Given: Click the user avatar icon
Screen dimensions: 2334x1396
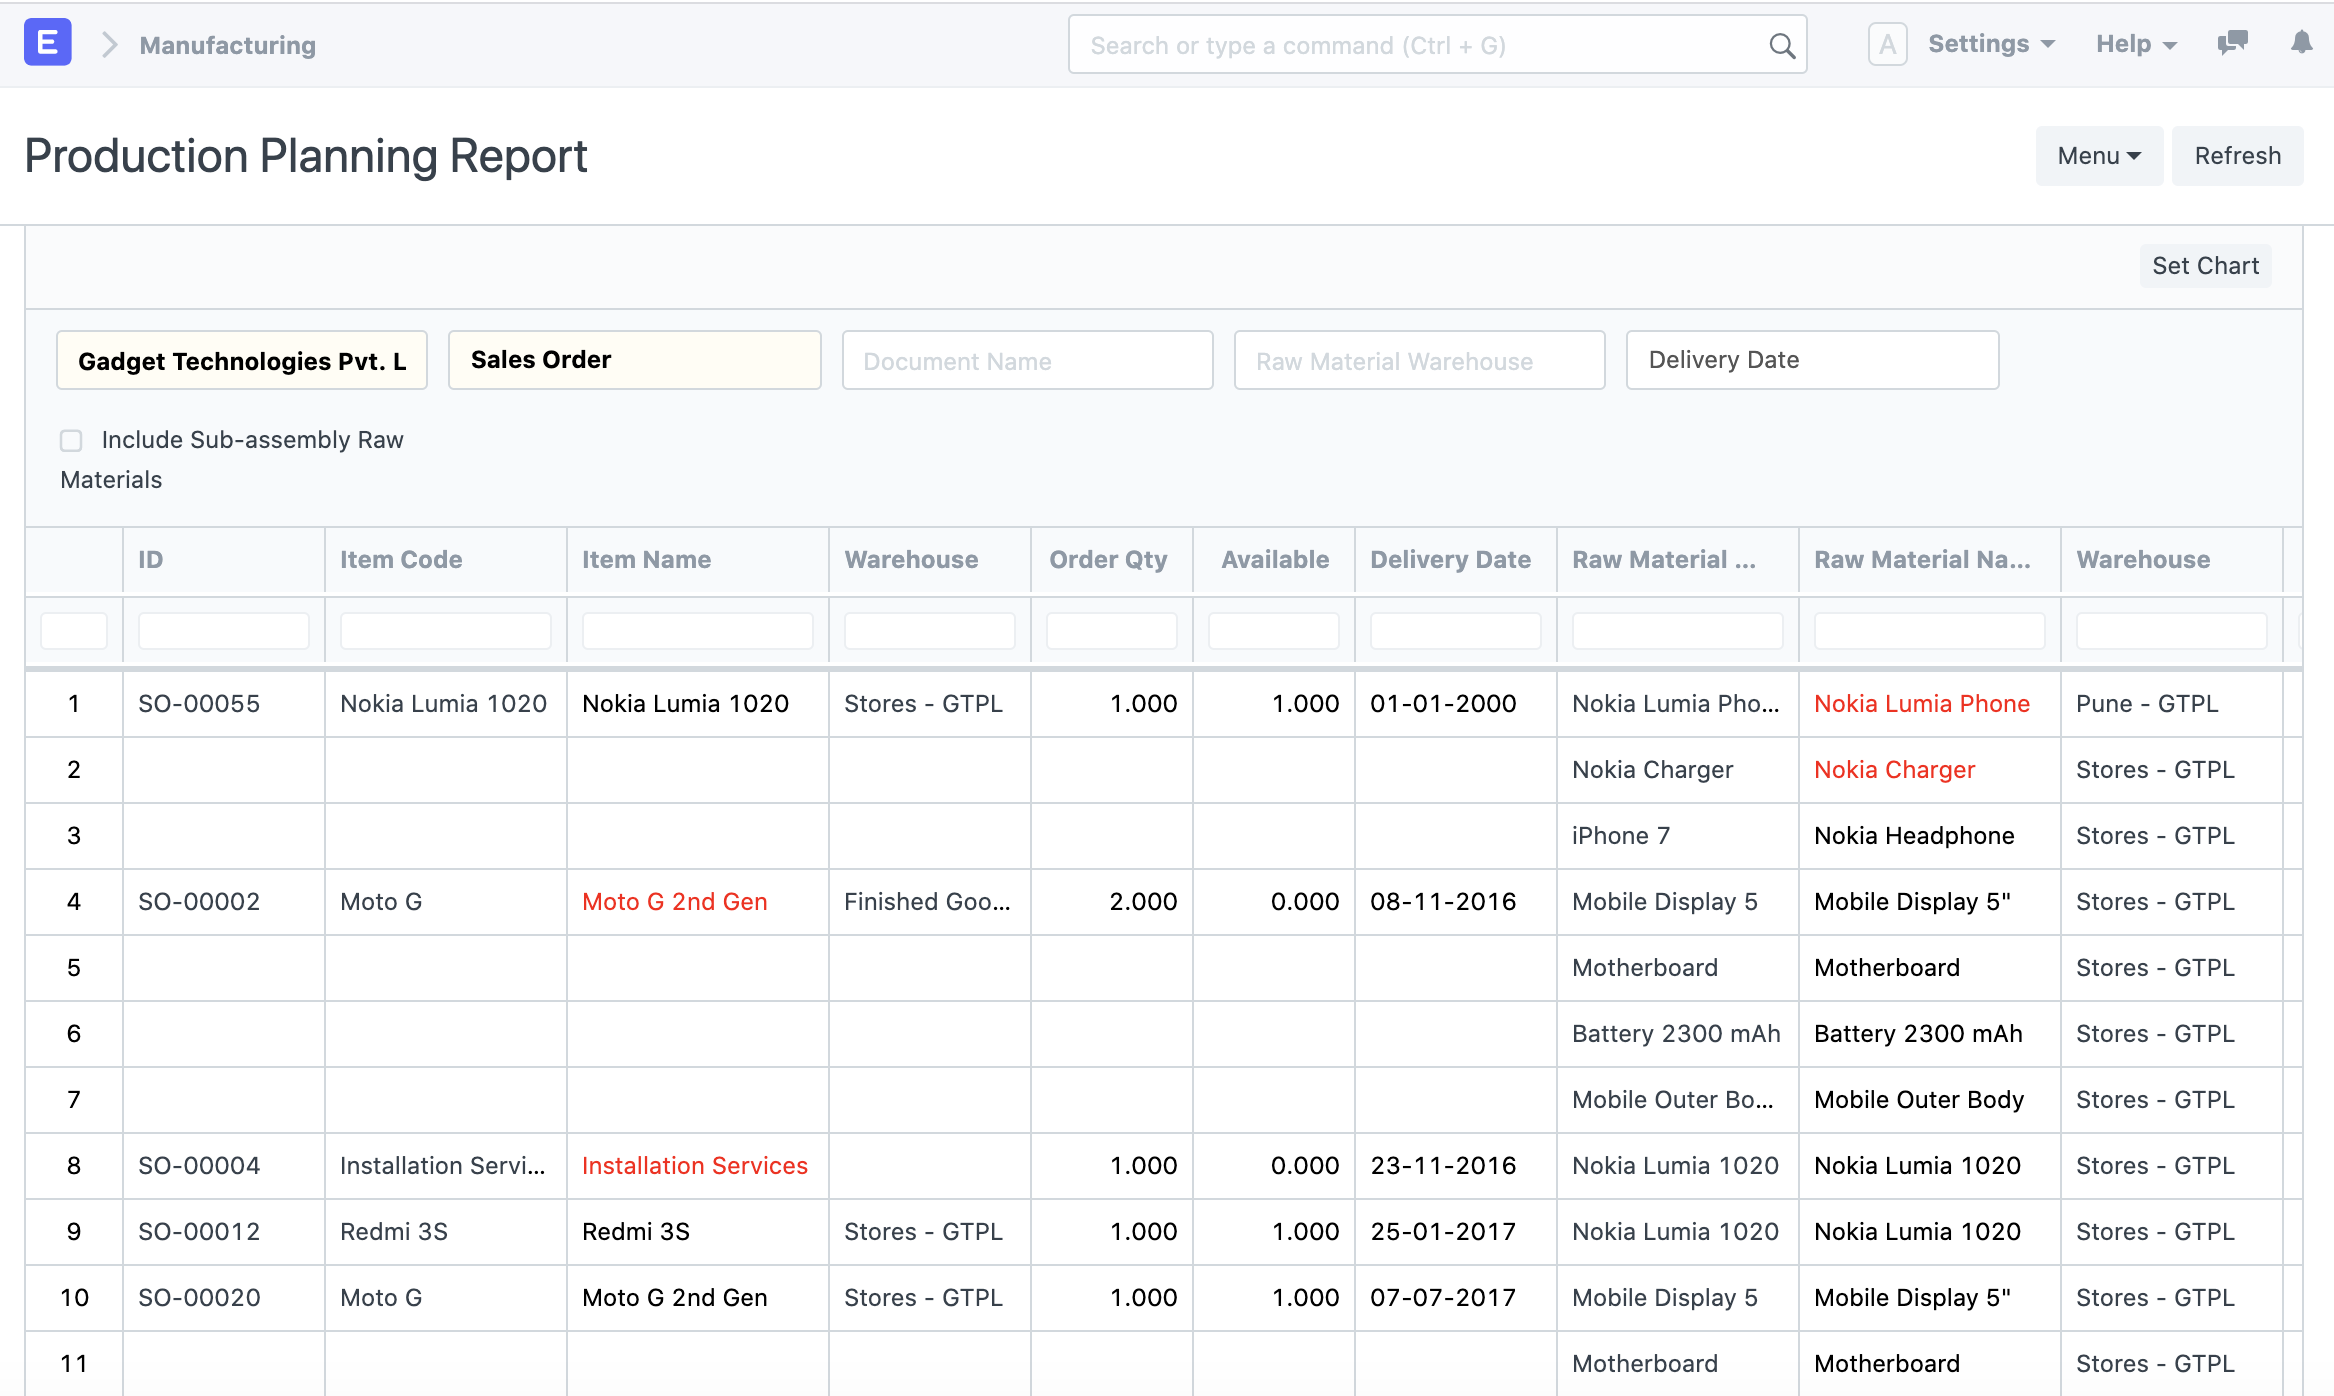Looking at the screenshot, I should point(1887,44).
